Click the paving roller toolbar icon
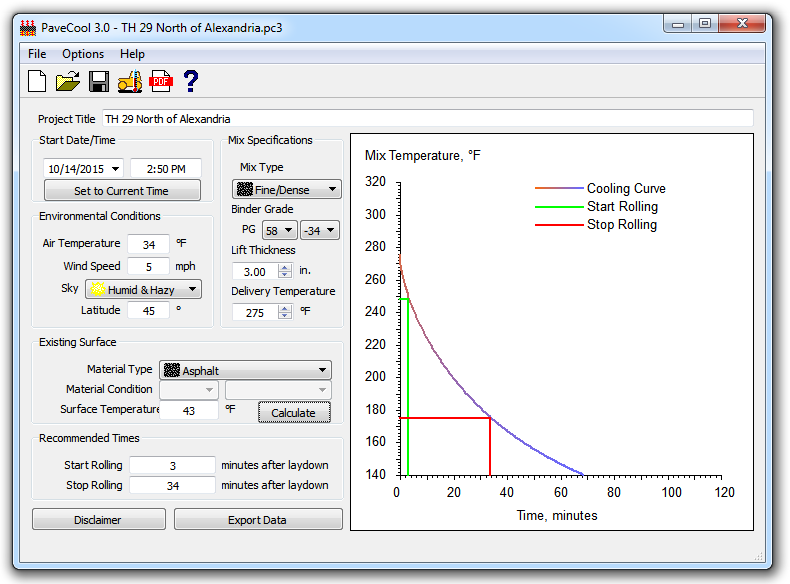790x584 pixels. click(x=130, y=82)
